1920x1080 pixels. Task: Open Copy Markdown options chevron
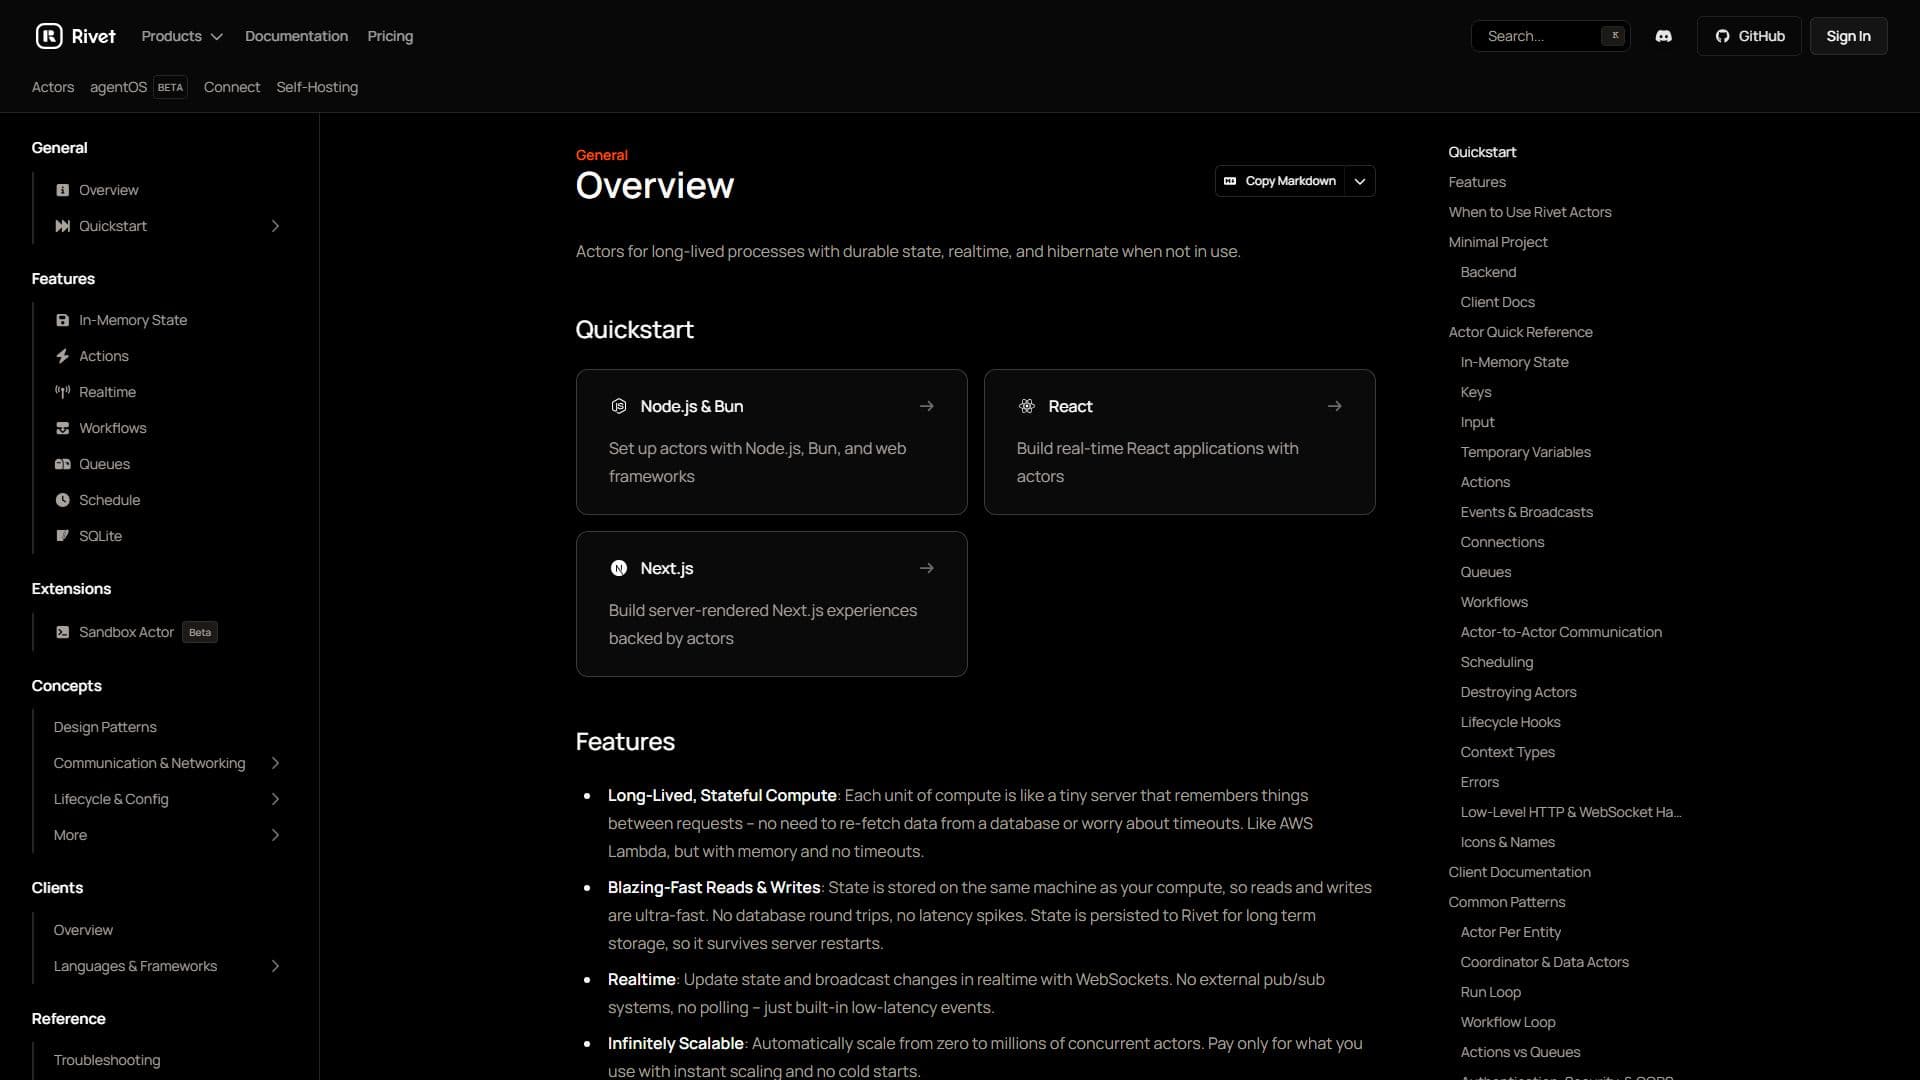coord(1360,181)
